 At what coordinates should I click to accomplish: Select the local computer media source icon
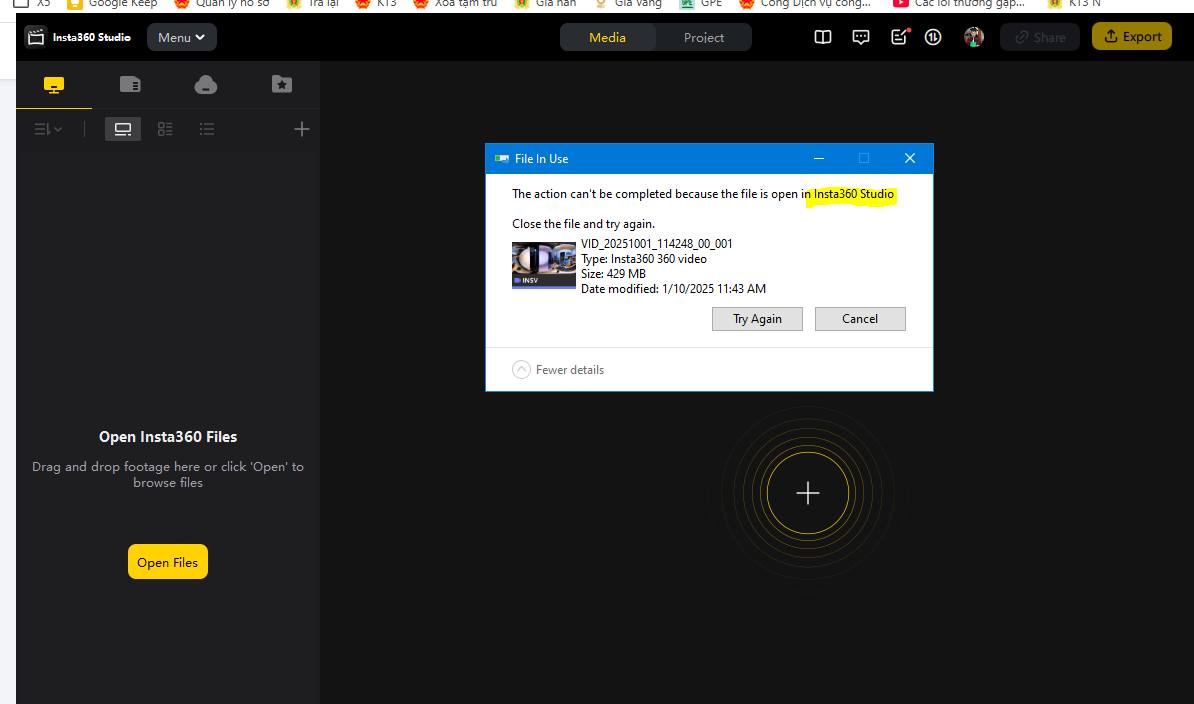(54, 84)
